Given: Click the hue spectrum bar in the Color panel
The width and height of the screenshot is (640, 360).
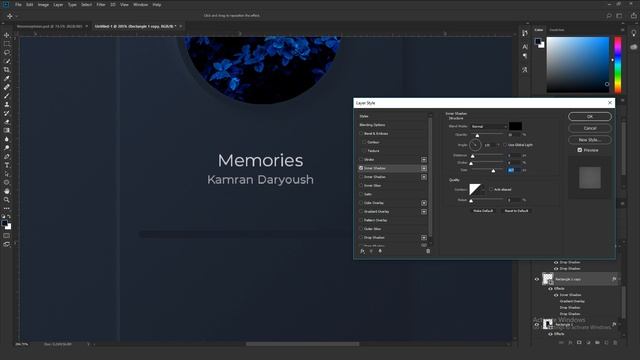Looking at the screenshot, I should (618, 64).
